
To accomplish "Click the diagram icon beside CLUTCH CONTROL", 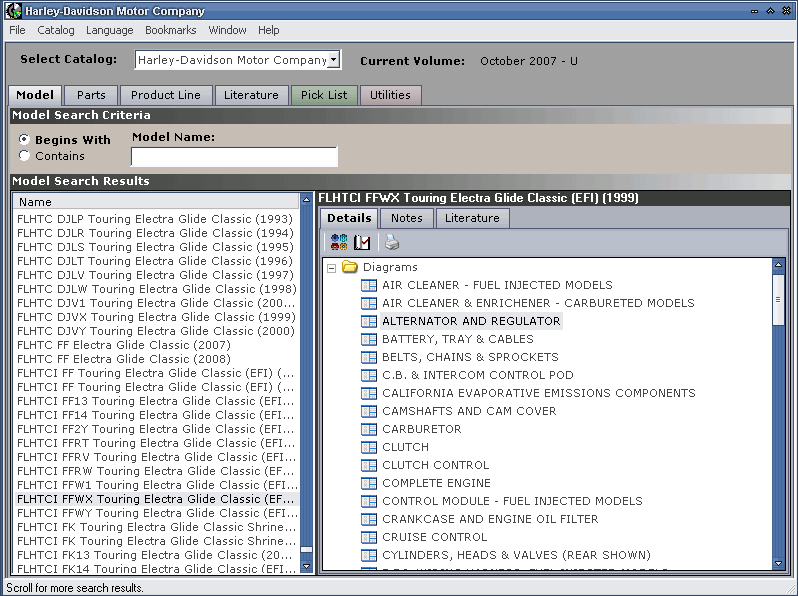I will (x=369, y=465).
